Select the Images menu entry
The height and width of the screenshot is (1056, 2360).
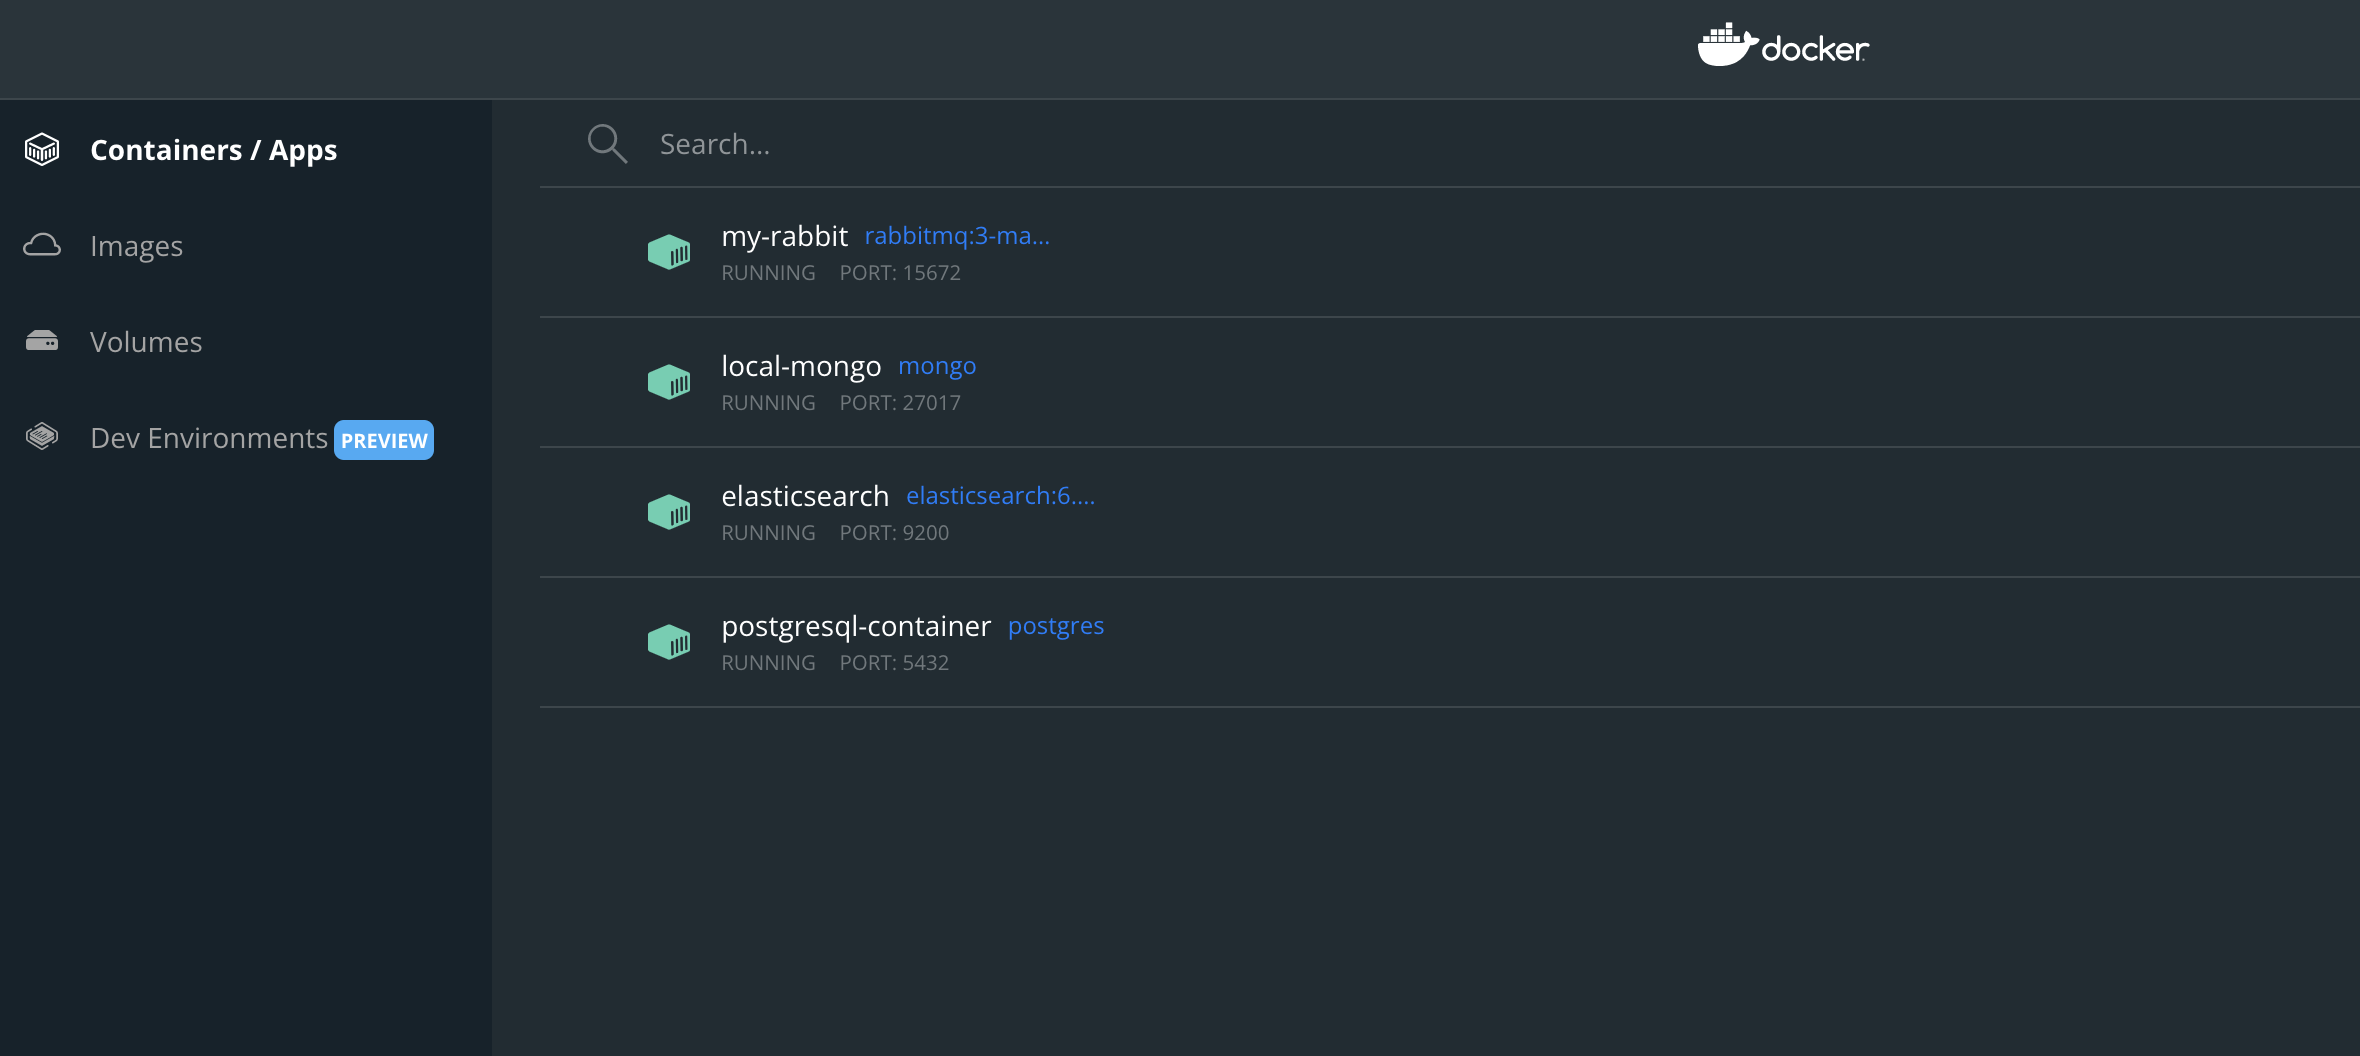(136, 245)
